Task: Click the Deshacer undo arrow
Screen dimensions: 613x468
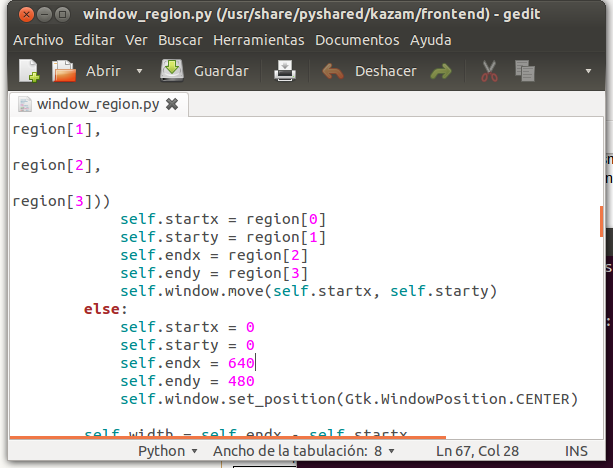Action: [x=334, y=72]
